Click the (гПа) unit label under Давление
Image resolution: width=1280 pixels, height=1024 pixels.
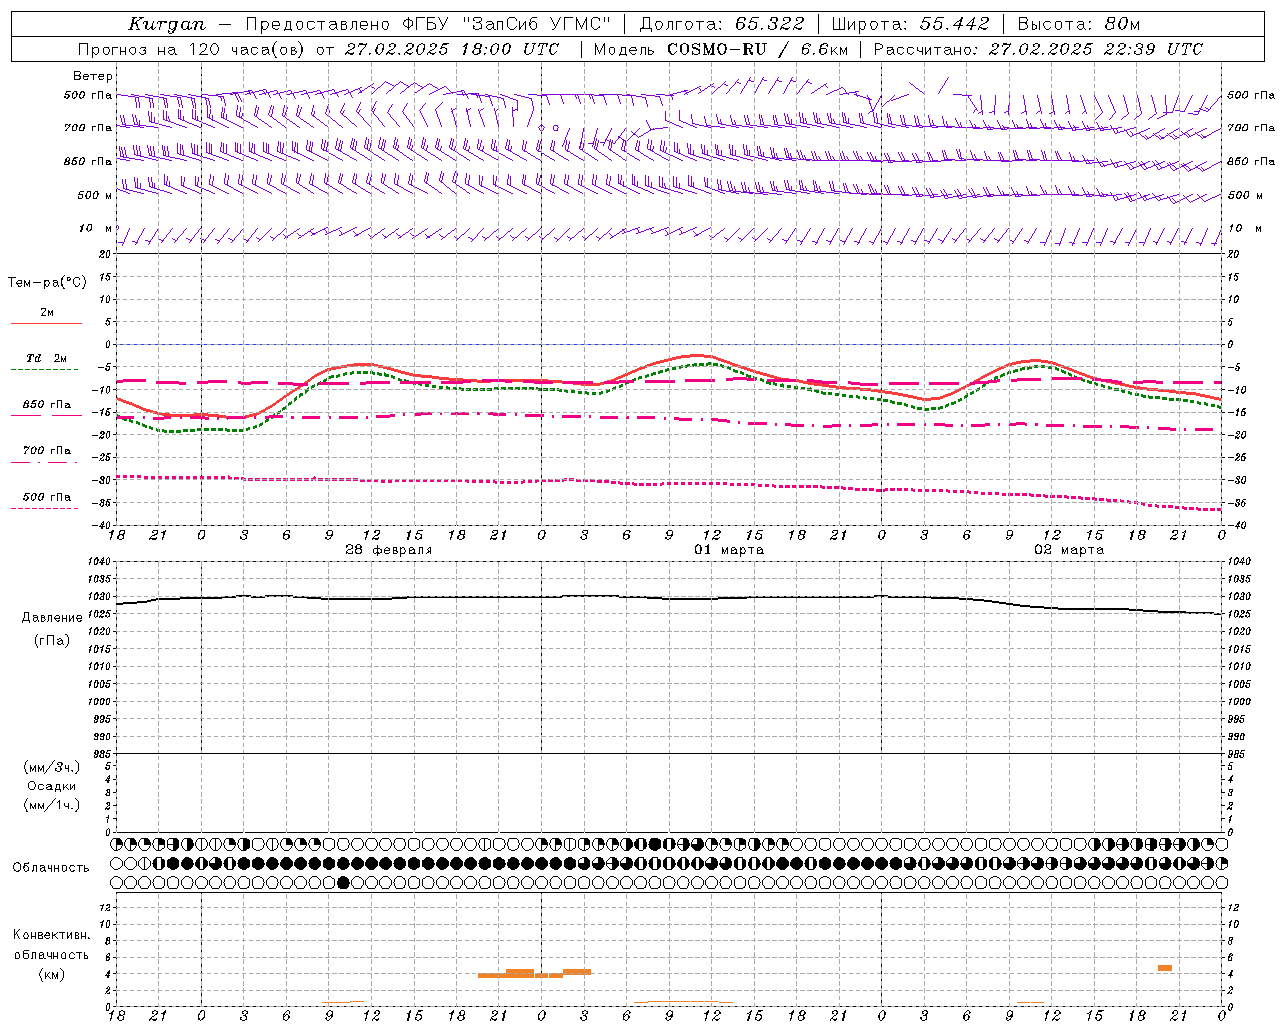tap(52, 640)
